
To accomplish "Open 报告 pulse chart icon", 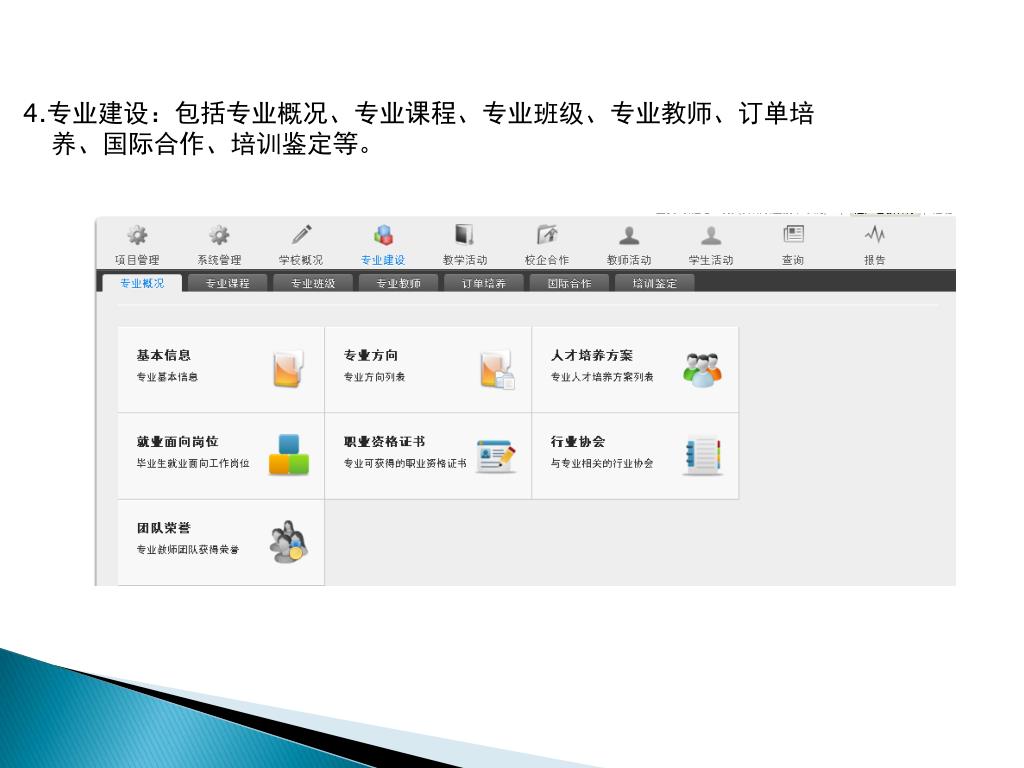I will click(875, 234).
